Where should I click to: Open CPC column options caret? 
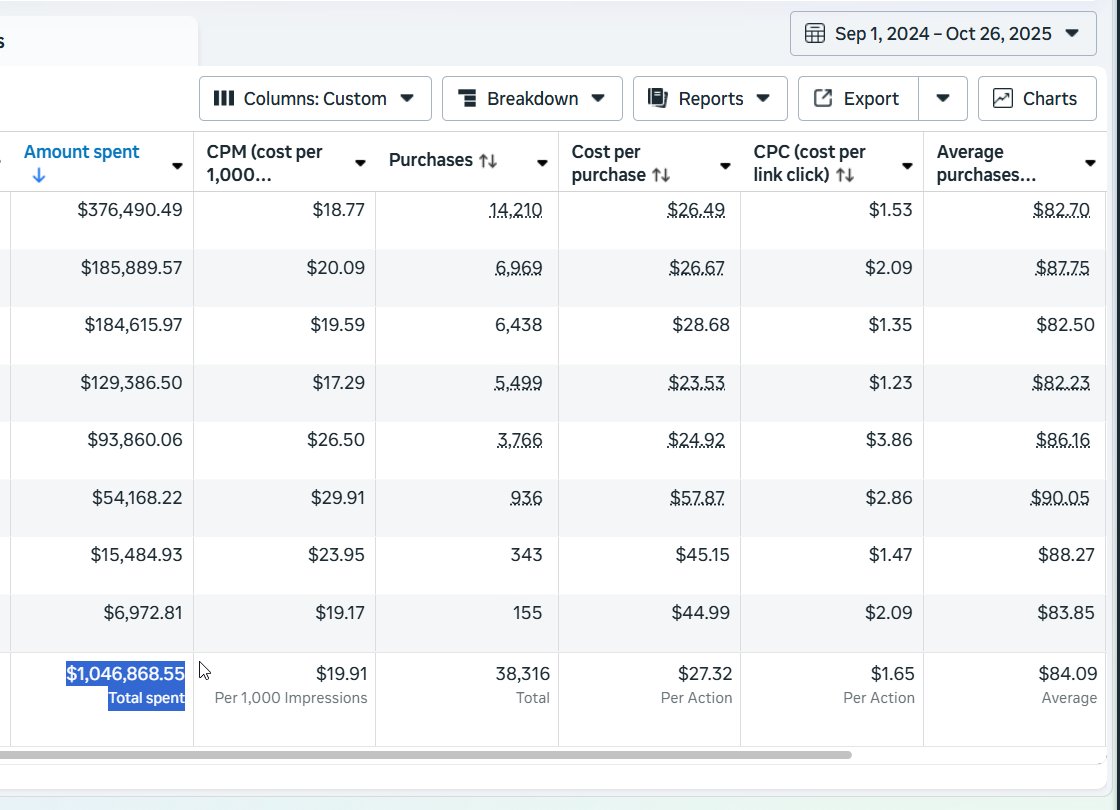tap(907, 166)
